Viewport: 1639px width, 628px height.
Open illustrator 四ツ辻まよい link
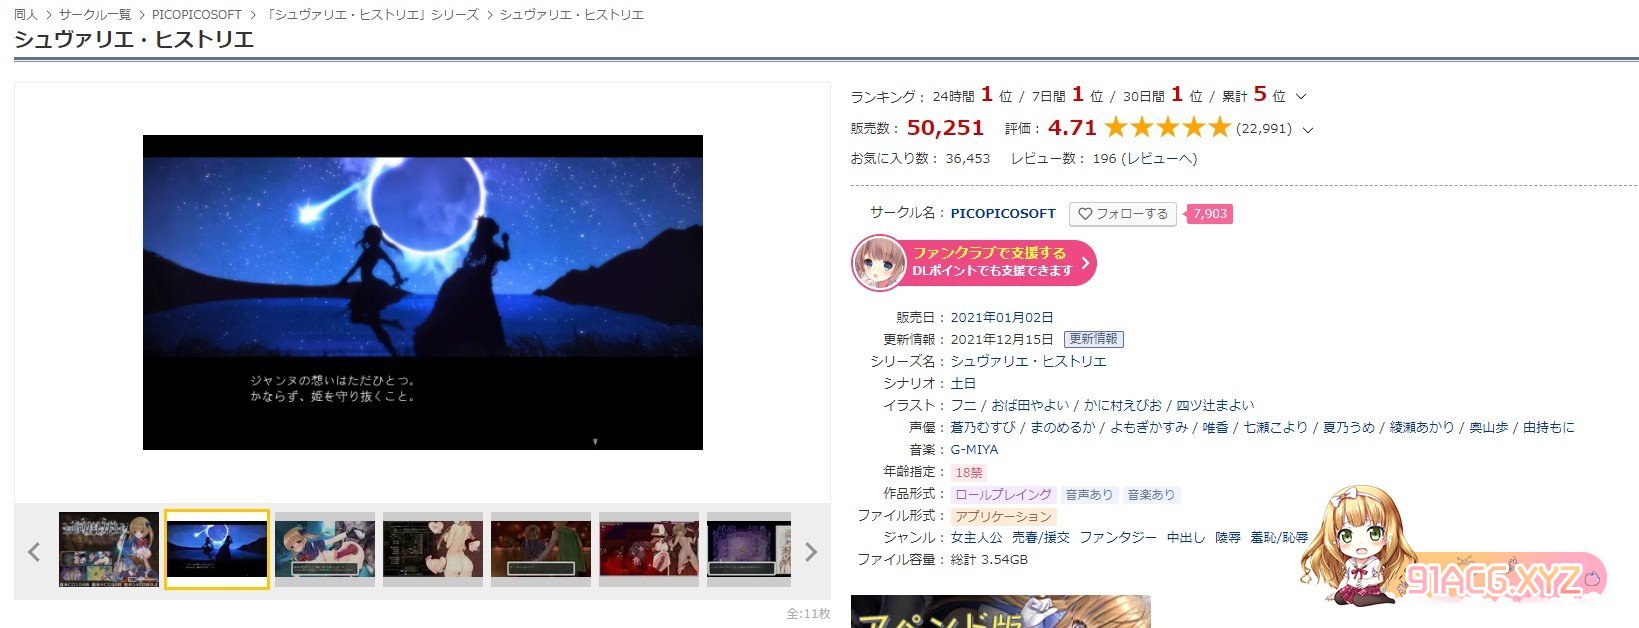[x=1215, y=405]
